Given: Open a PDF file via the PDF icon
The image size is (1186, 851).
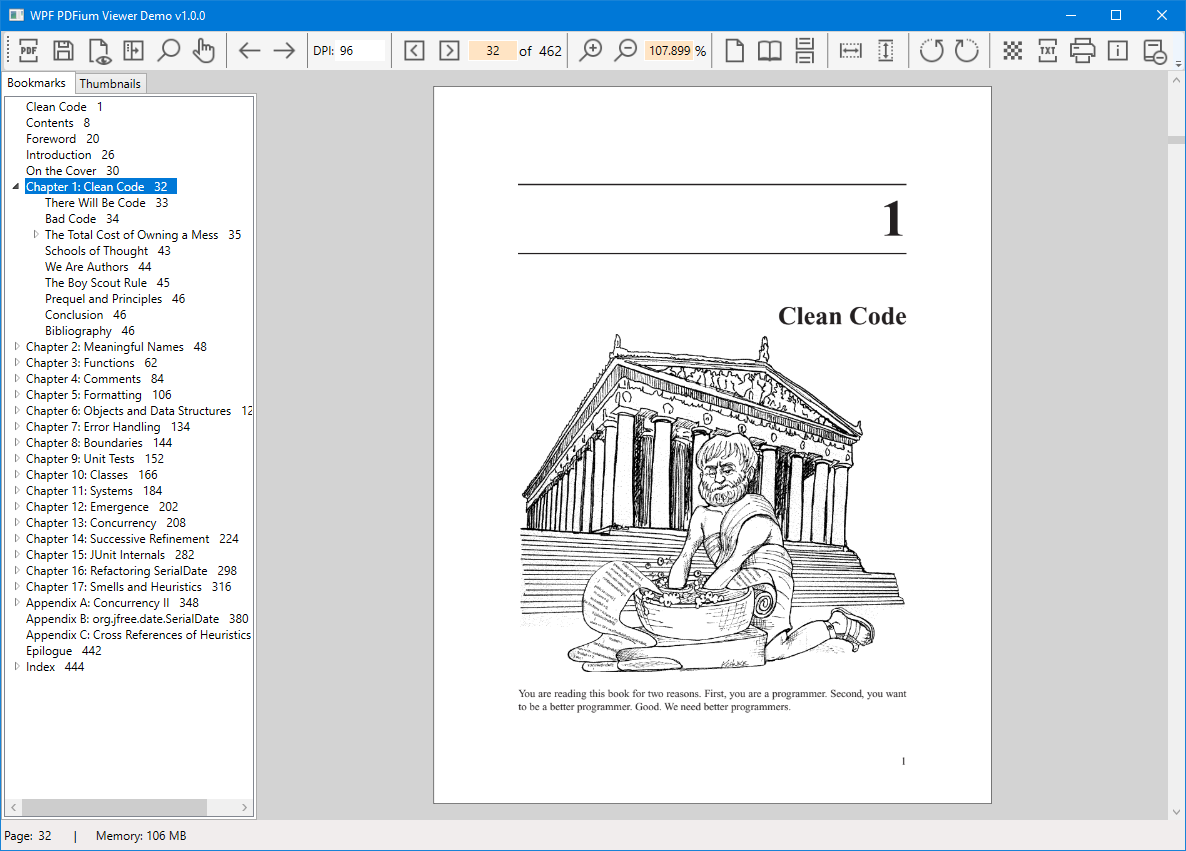Looking at the screenshot, I should click(x=29, y=51).
